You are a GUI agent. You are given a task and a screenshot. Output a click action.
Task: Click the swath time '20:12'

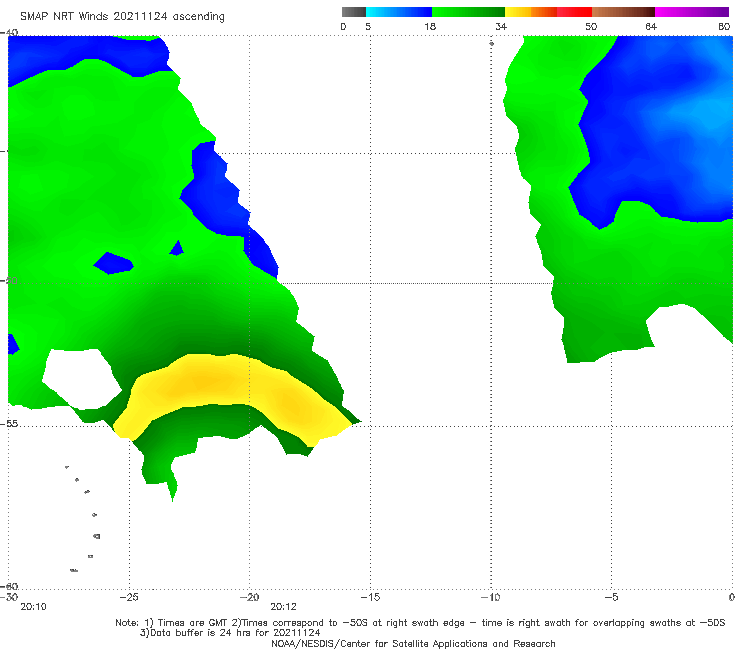[284, 607]
